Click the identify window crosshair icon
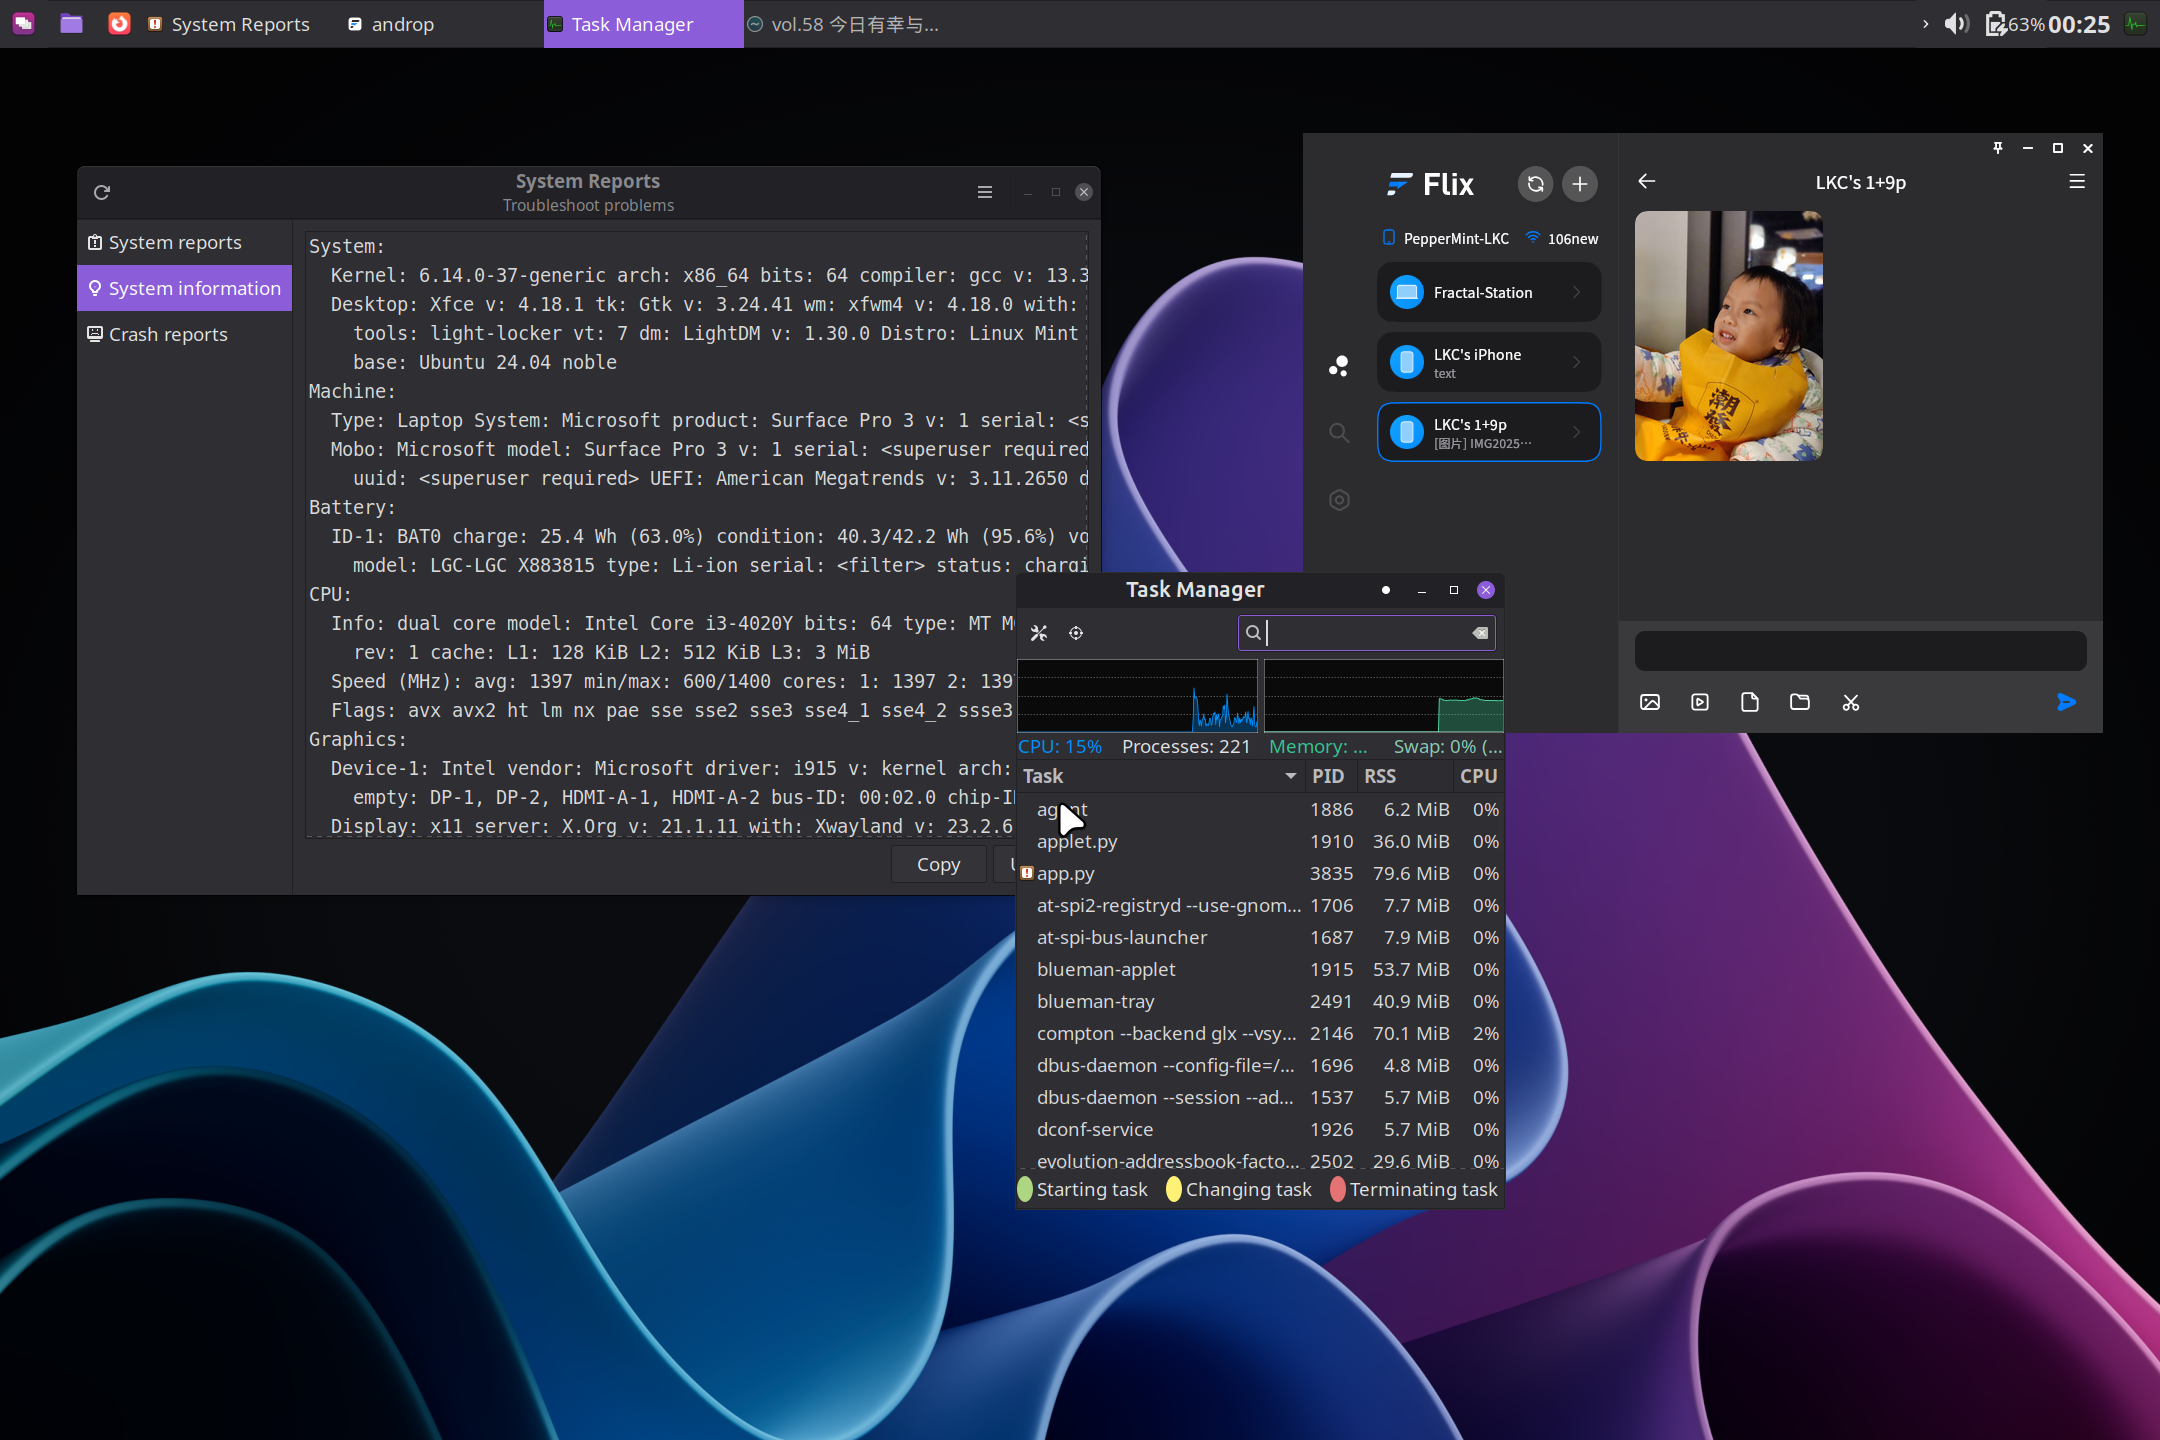The height and width of the screenshot is (1440, 2160). pyautogui.click(x=1076, y=633)
